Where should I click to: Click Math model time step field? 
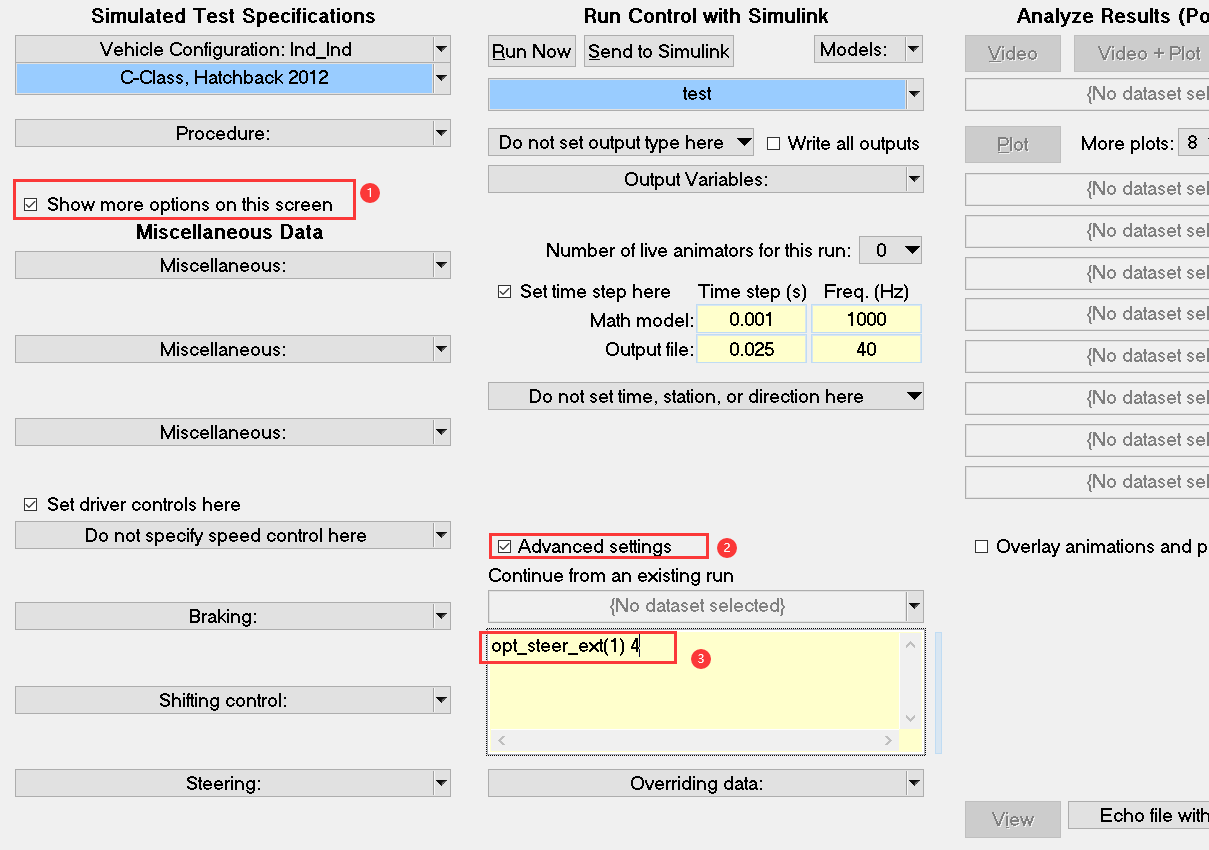point(751,320)
